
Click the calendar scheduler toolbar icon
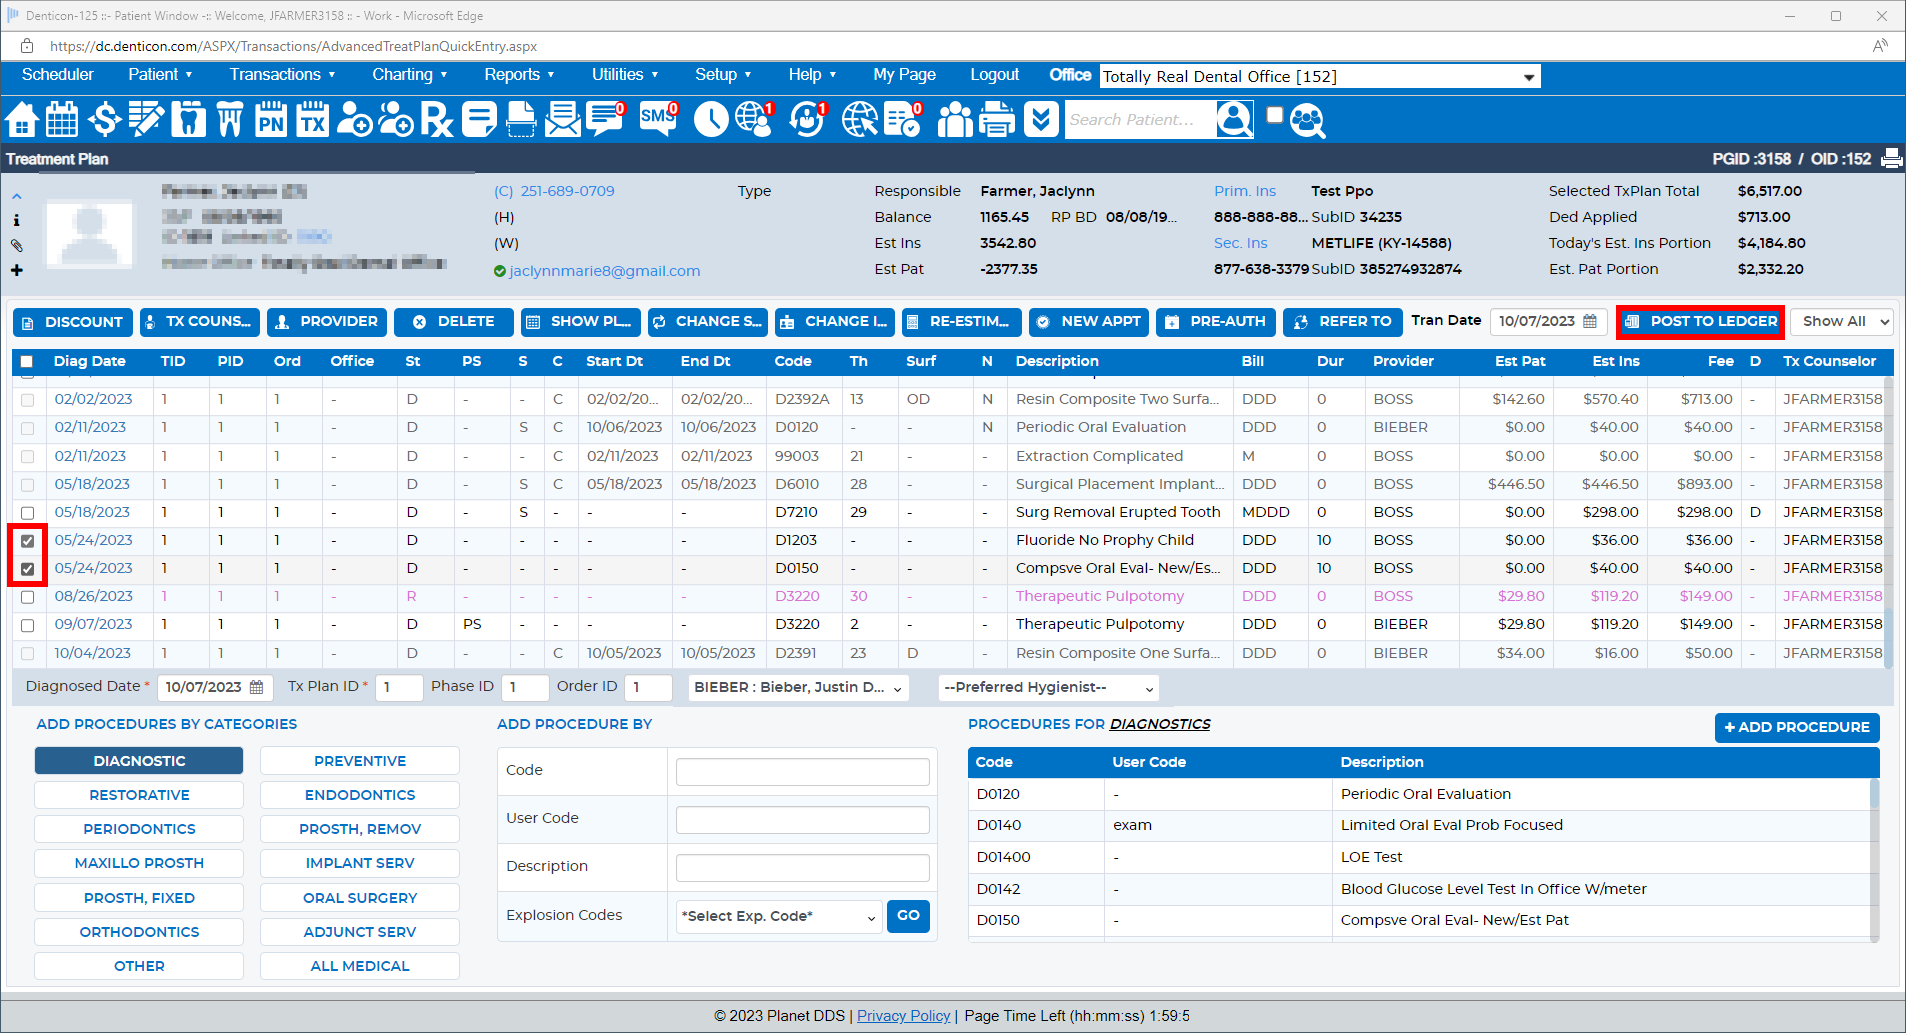click(62, 120)
